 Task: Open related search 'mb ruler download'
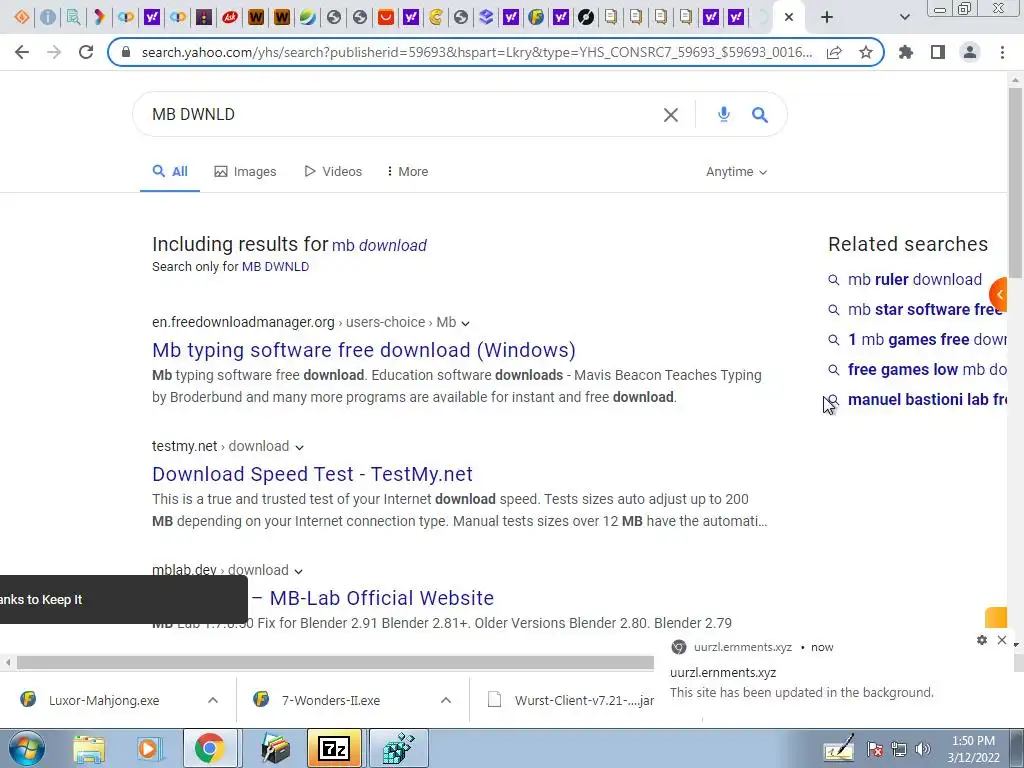point(914,280)
